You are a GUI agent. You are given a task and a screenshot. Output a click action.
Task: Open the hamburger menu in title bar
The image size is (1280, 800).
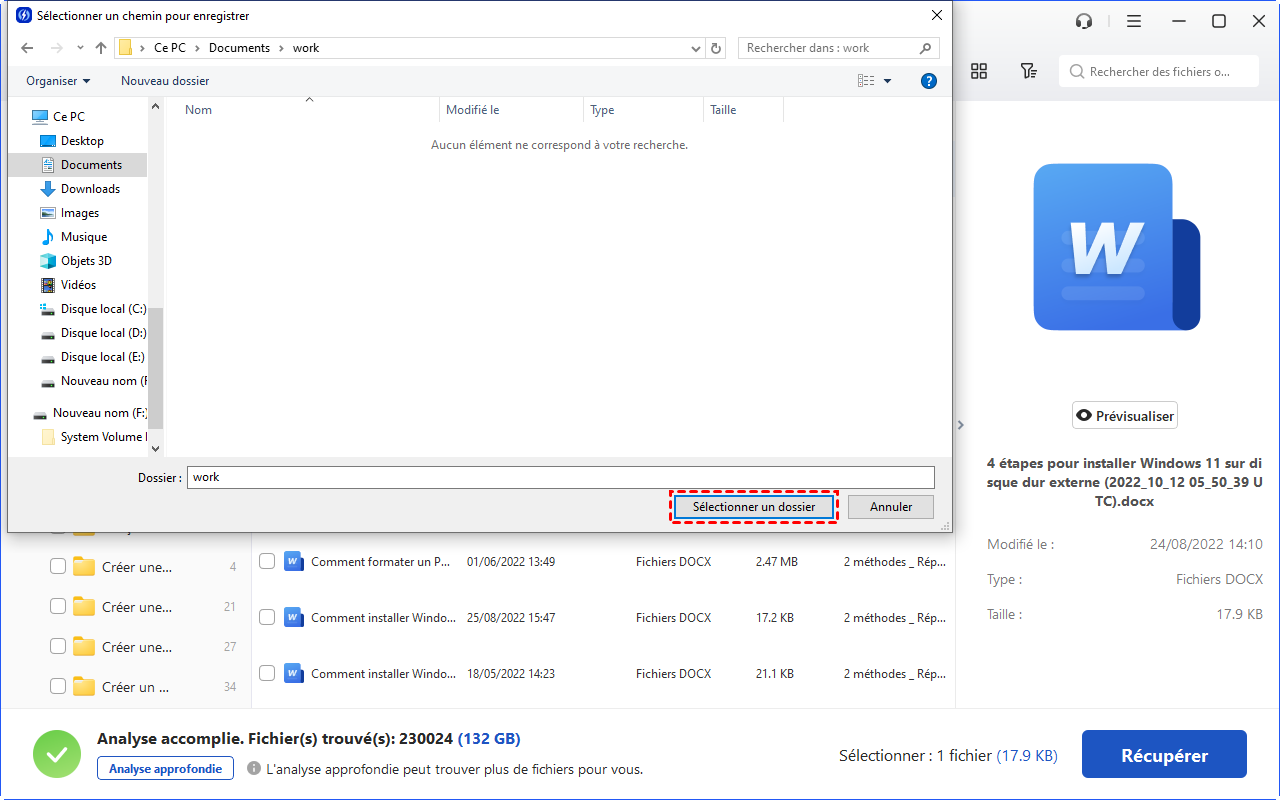[x=1134, y=21]
